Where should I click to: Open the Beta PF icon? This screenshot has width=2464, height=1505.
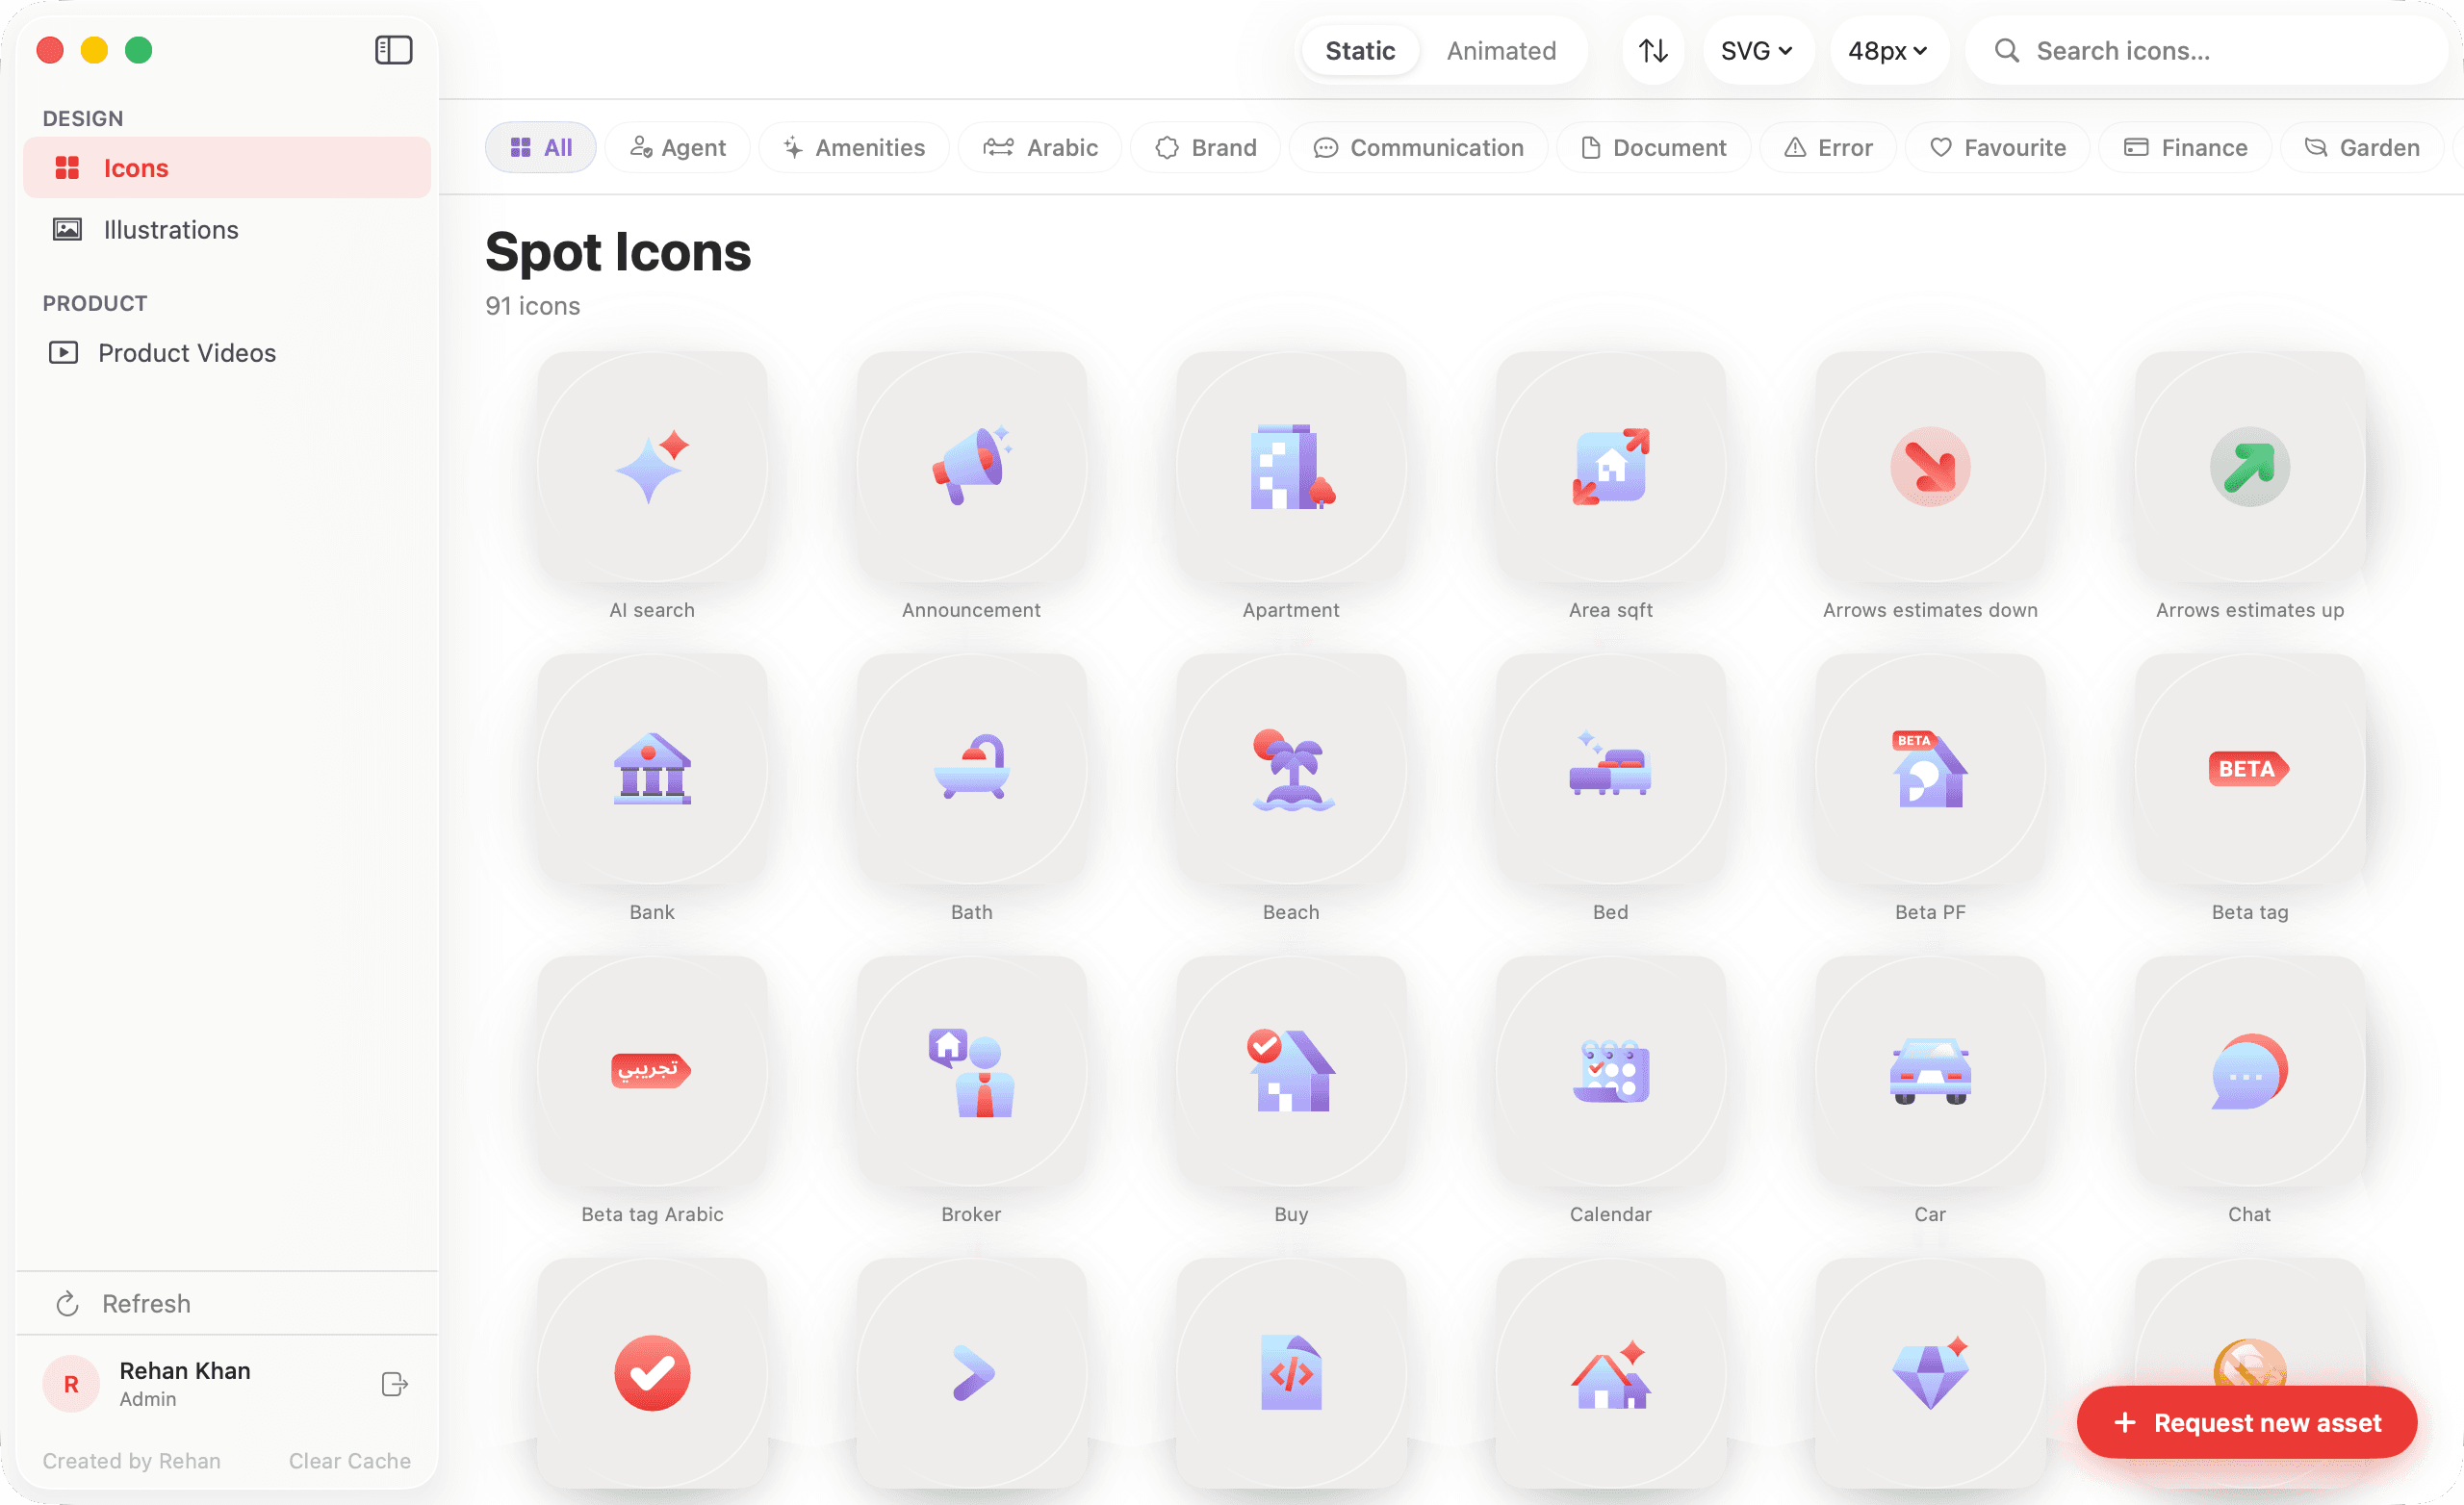[1930, 769]
